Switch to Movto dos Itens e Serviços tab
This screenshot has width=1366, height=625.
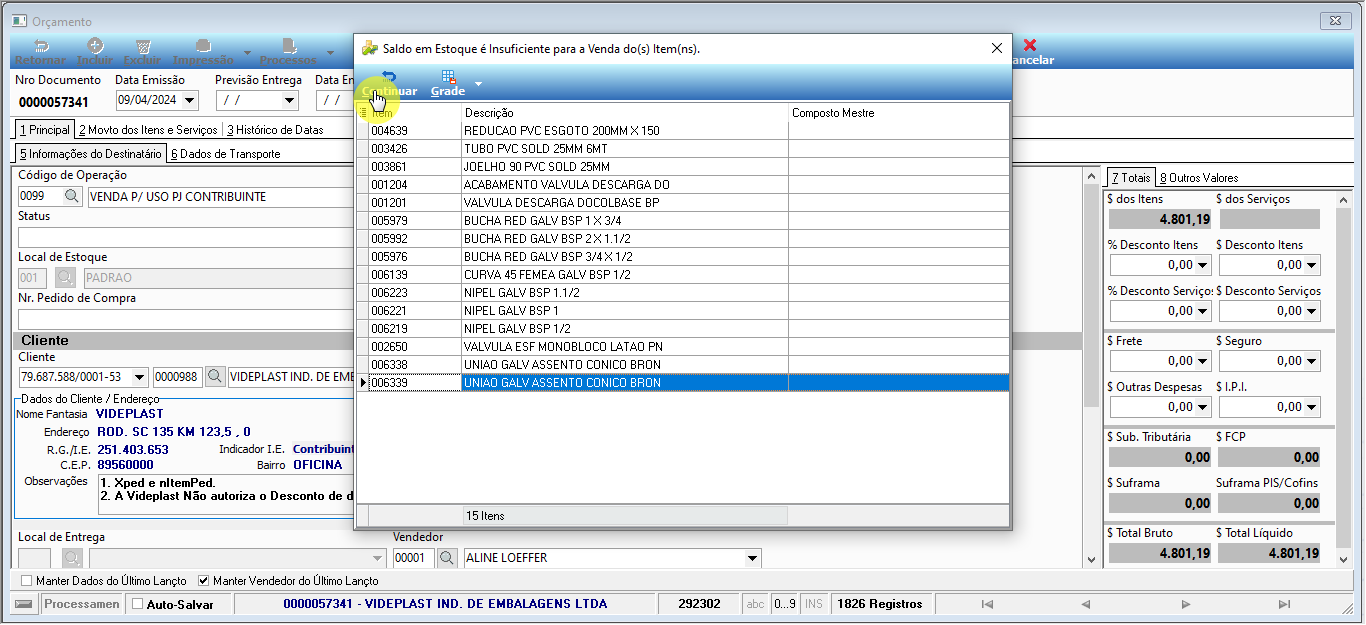(x=148, y=130)
